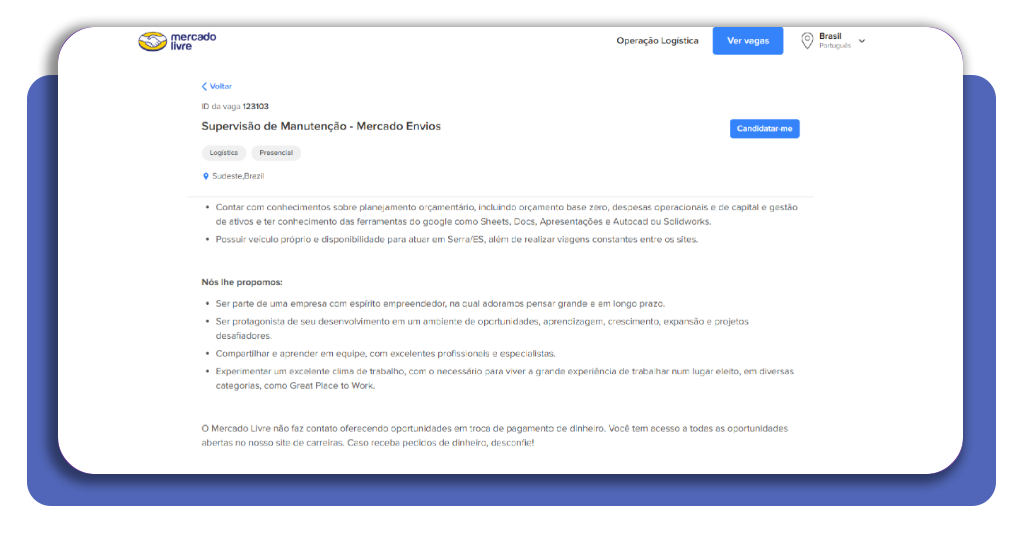The height and width of the screenshot is (536, 1024).
Task: Click the heading Nós lhe propomos:
Action: pos(242,282)
